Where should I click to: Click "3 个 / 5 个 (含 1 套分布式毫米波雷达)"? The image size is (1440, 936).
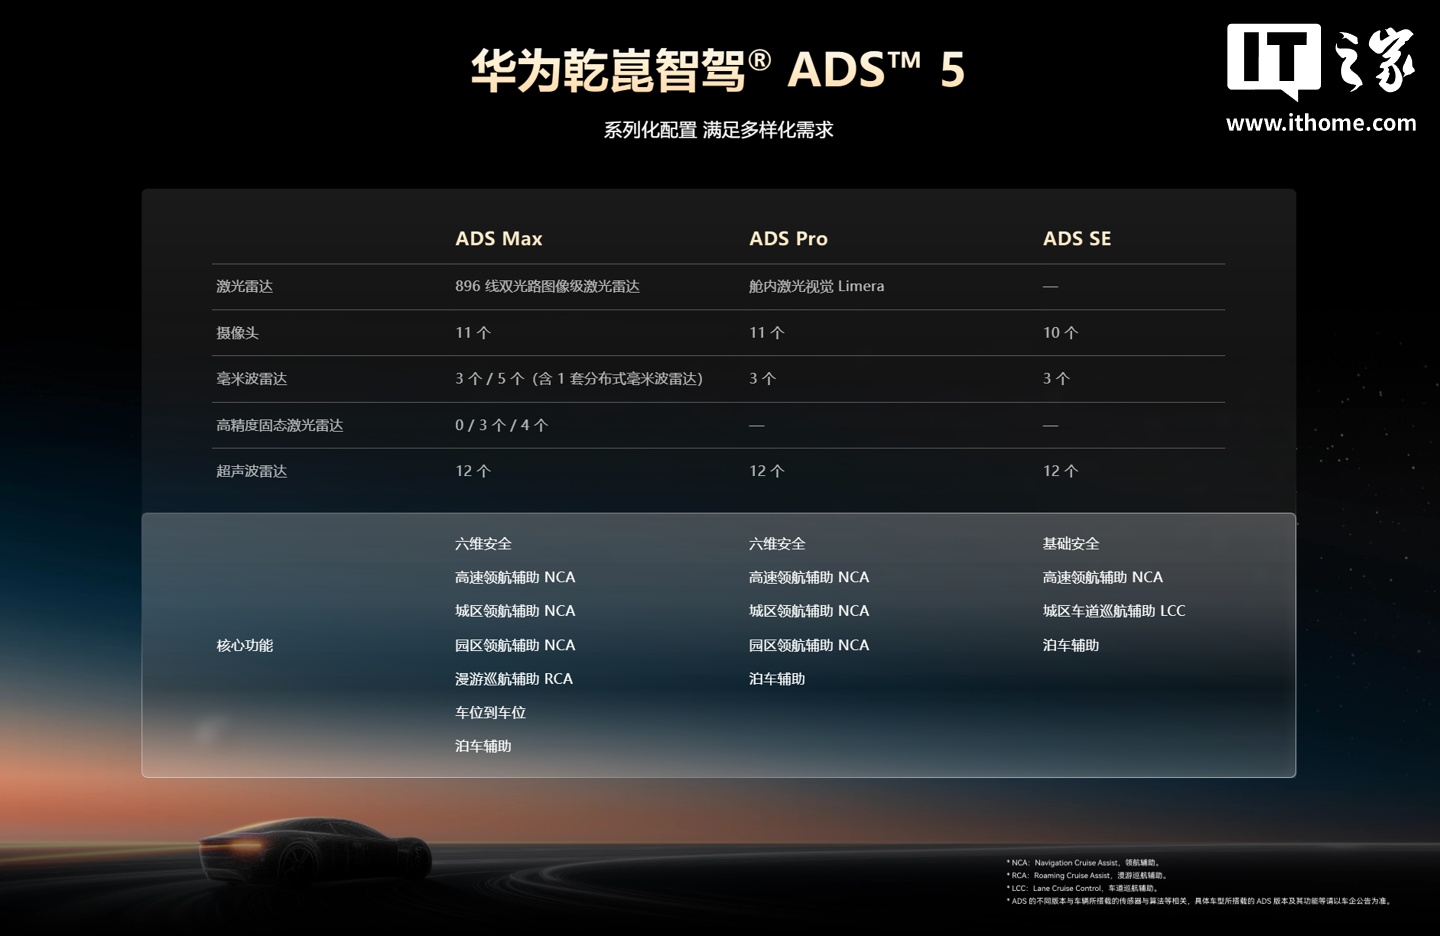click(x=579, y=379)
